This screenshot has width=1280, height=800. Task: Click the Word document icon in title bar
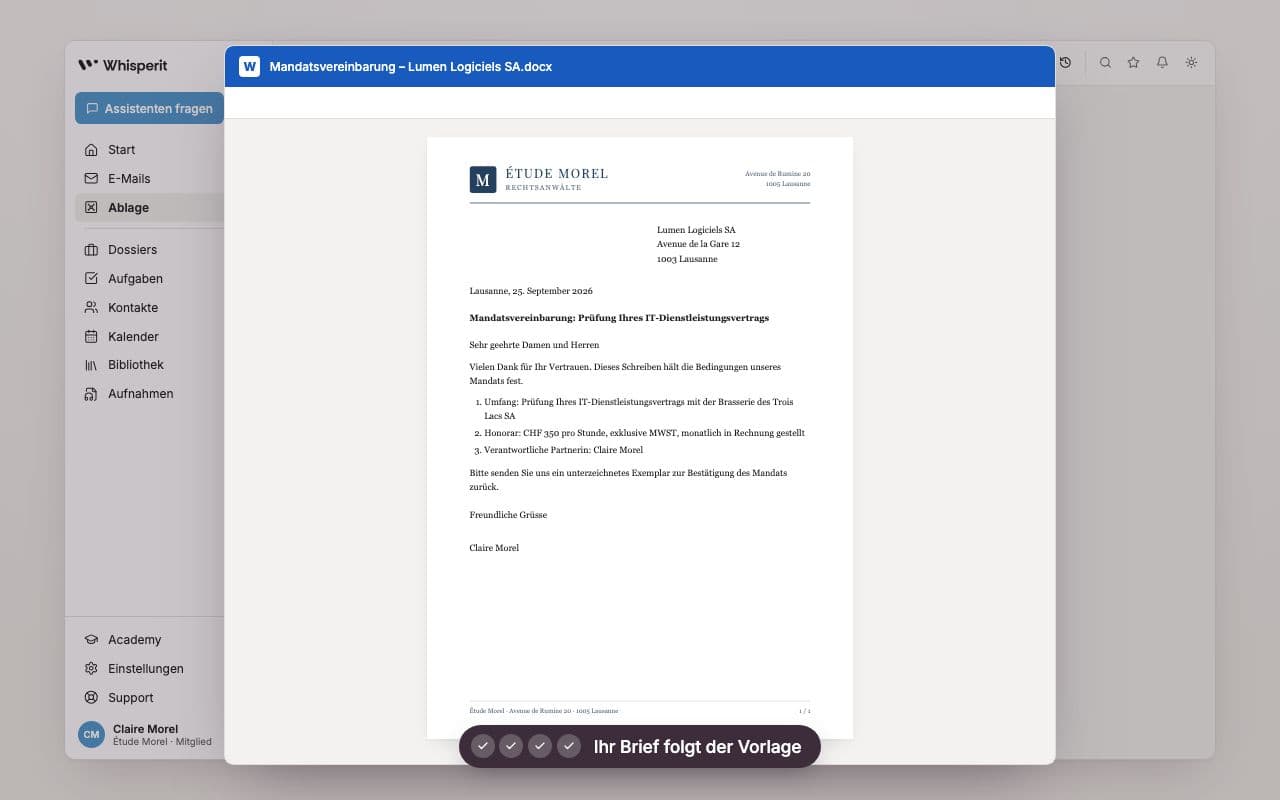(249, 67)
